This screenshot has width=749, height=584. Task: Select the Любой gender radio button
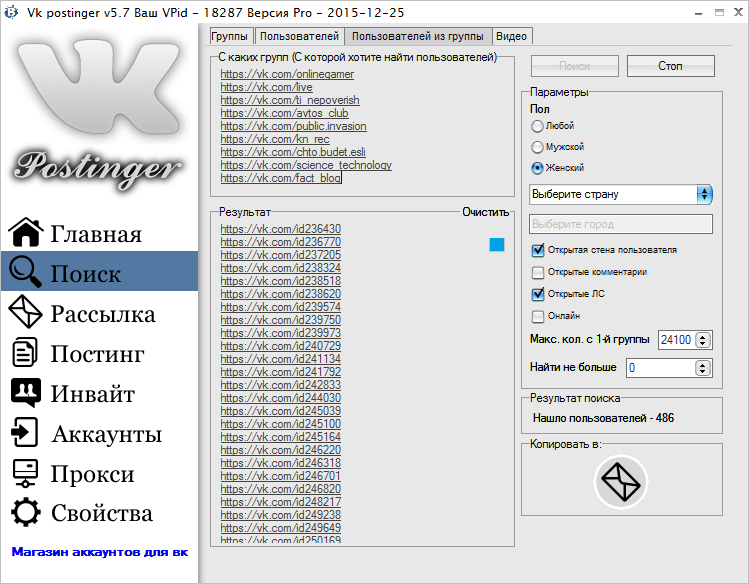point(537,126)
